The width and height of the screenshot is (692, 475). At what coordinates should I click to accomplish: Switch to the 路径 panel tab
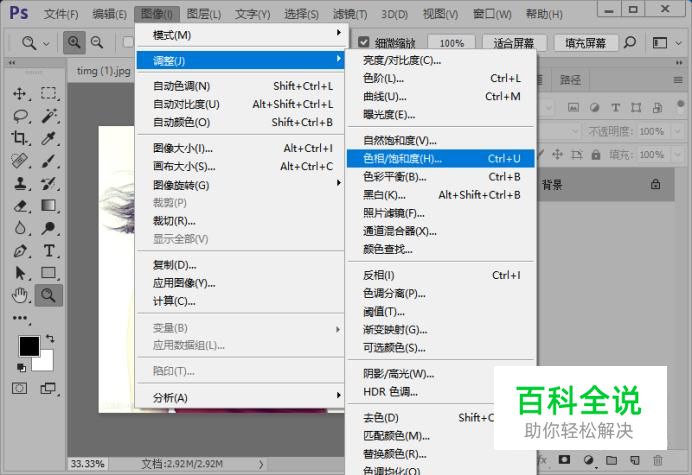pos(570,80)
